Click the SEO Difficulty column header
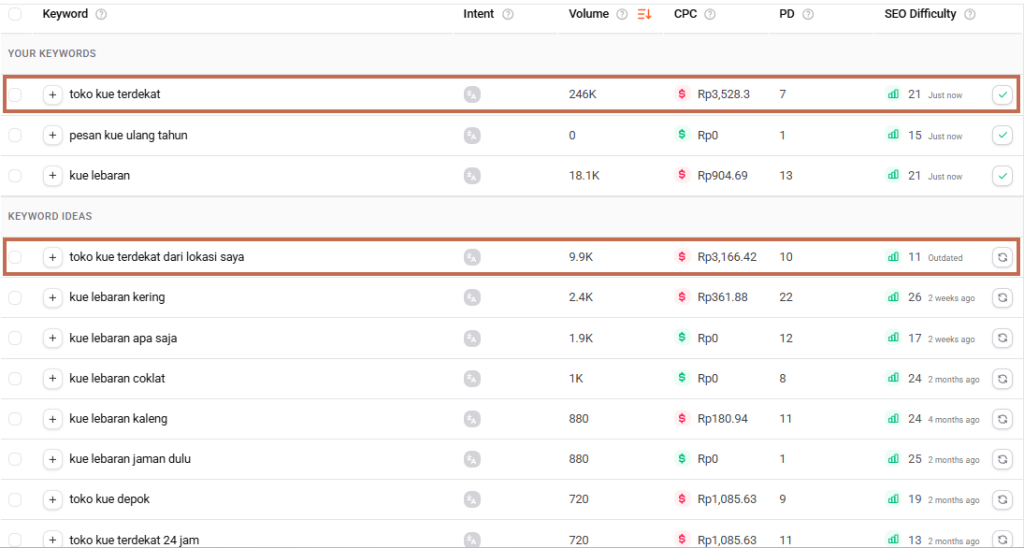The width and height of the screenshot is (1024, 548). (920, 14)
